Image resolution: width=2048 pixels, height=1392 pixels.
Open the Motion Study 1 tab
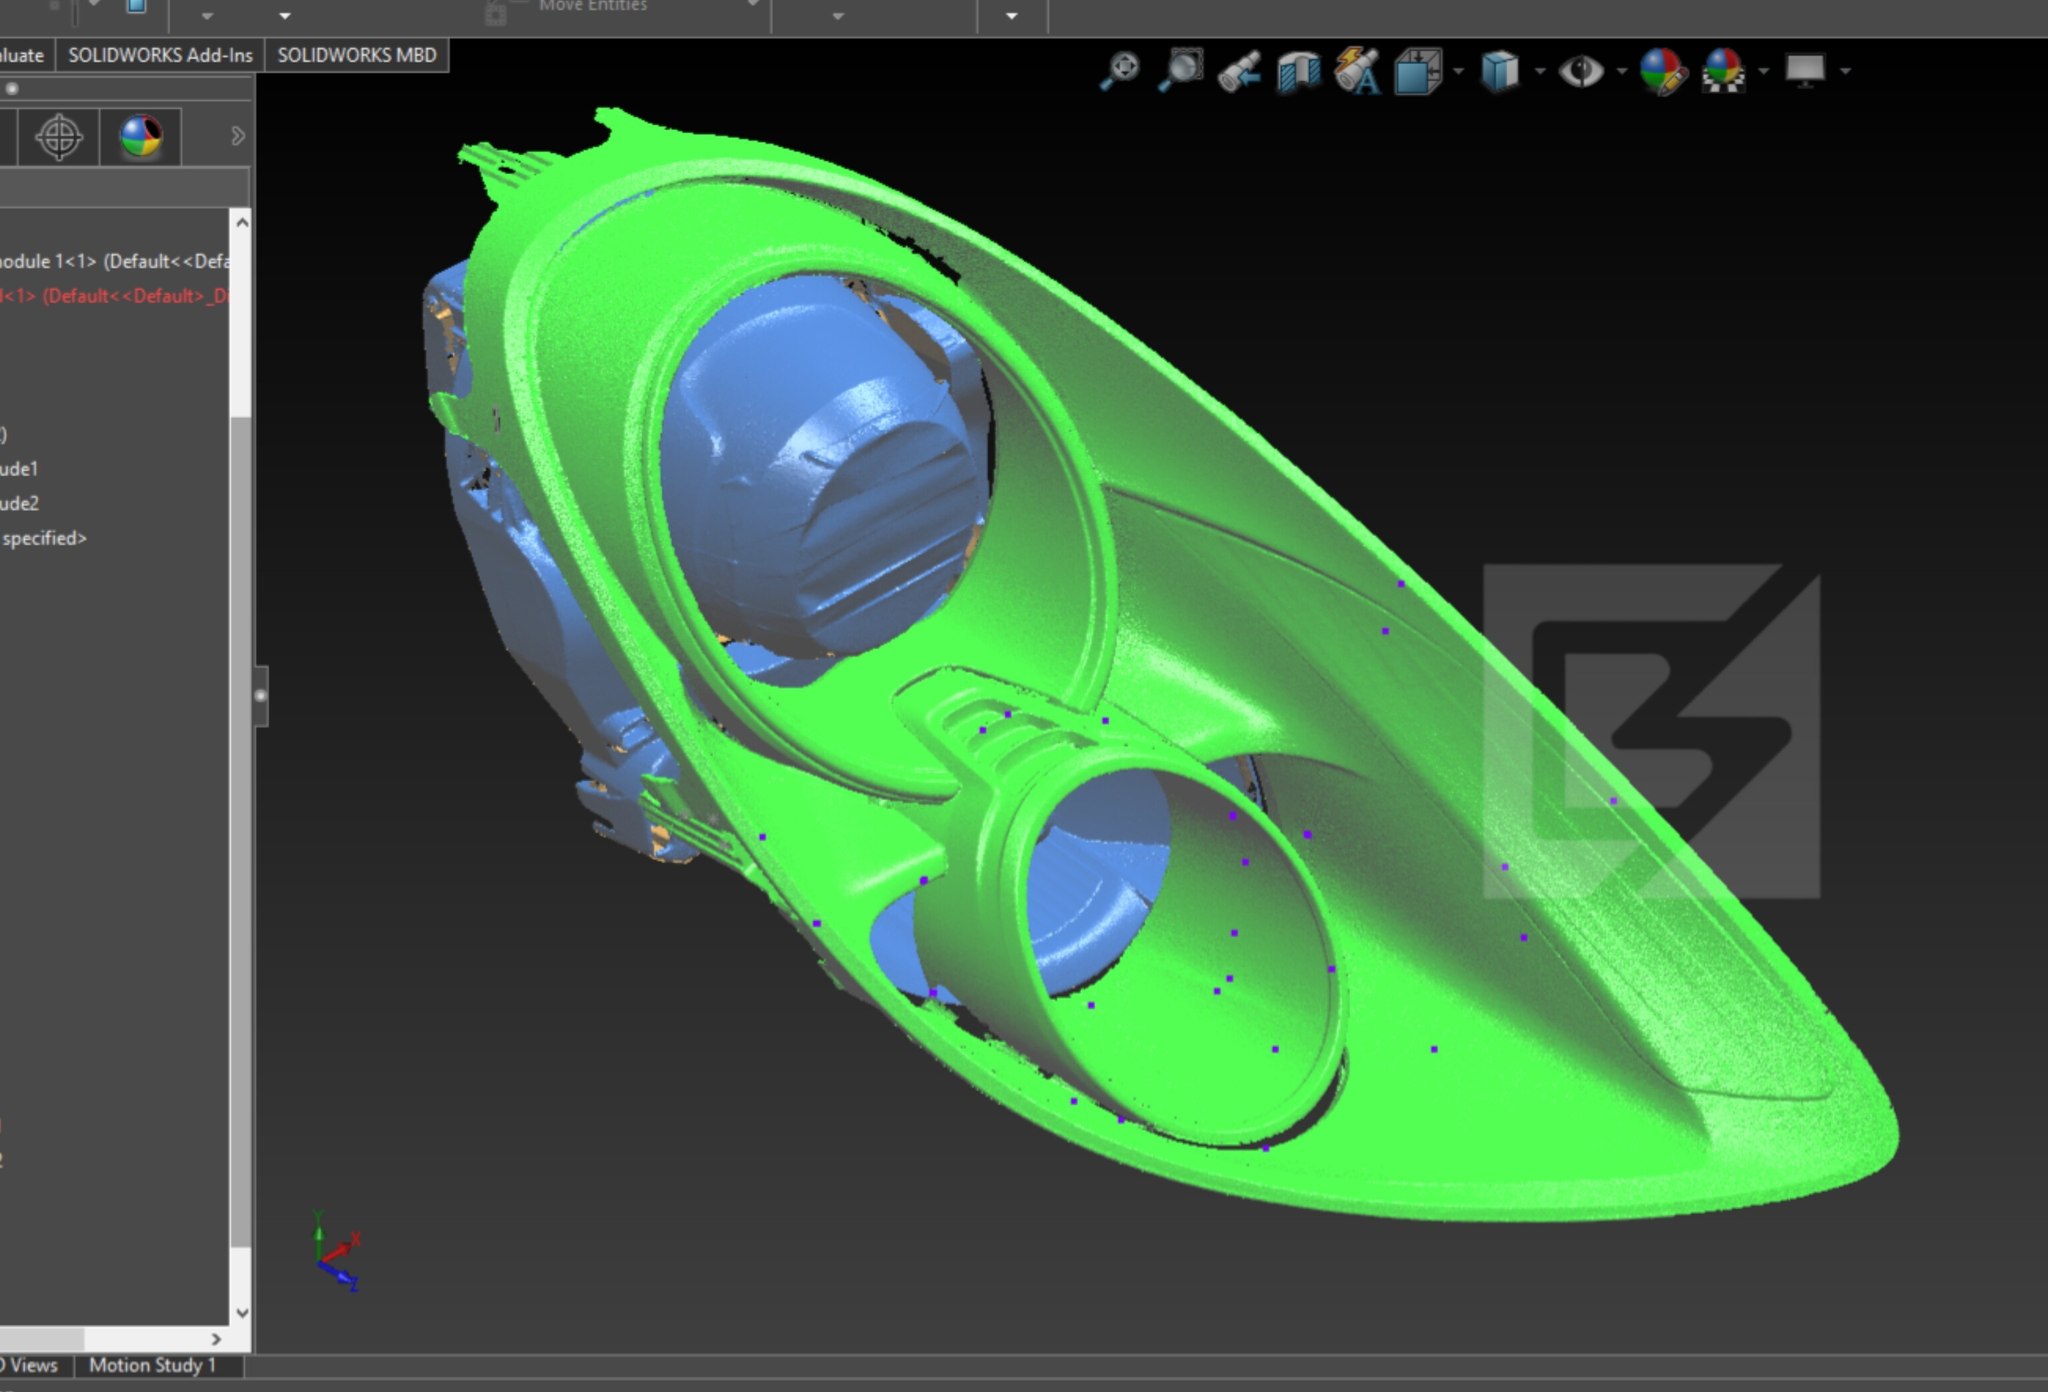point(152,1365)
